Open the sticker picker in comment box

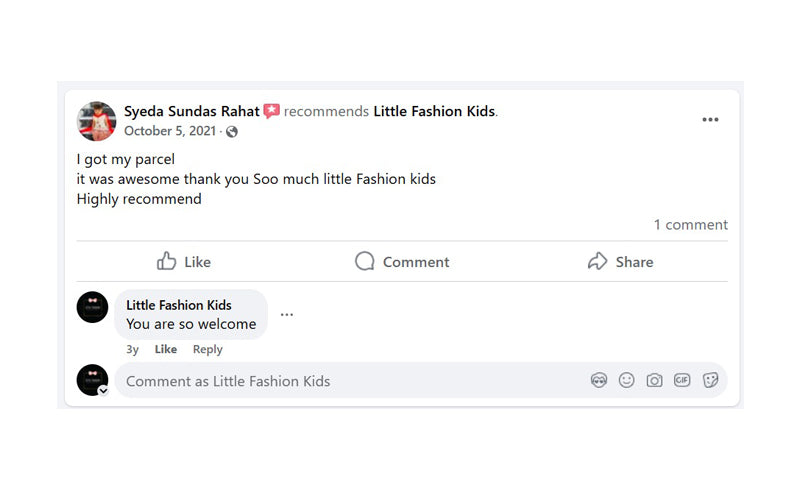coord(710,380)
